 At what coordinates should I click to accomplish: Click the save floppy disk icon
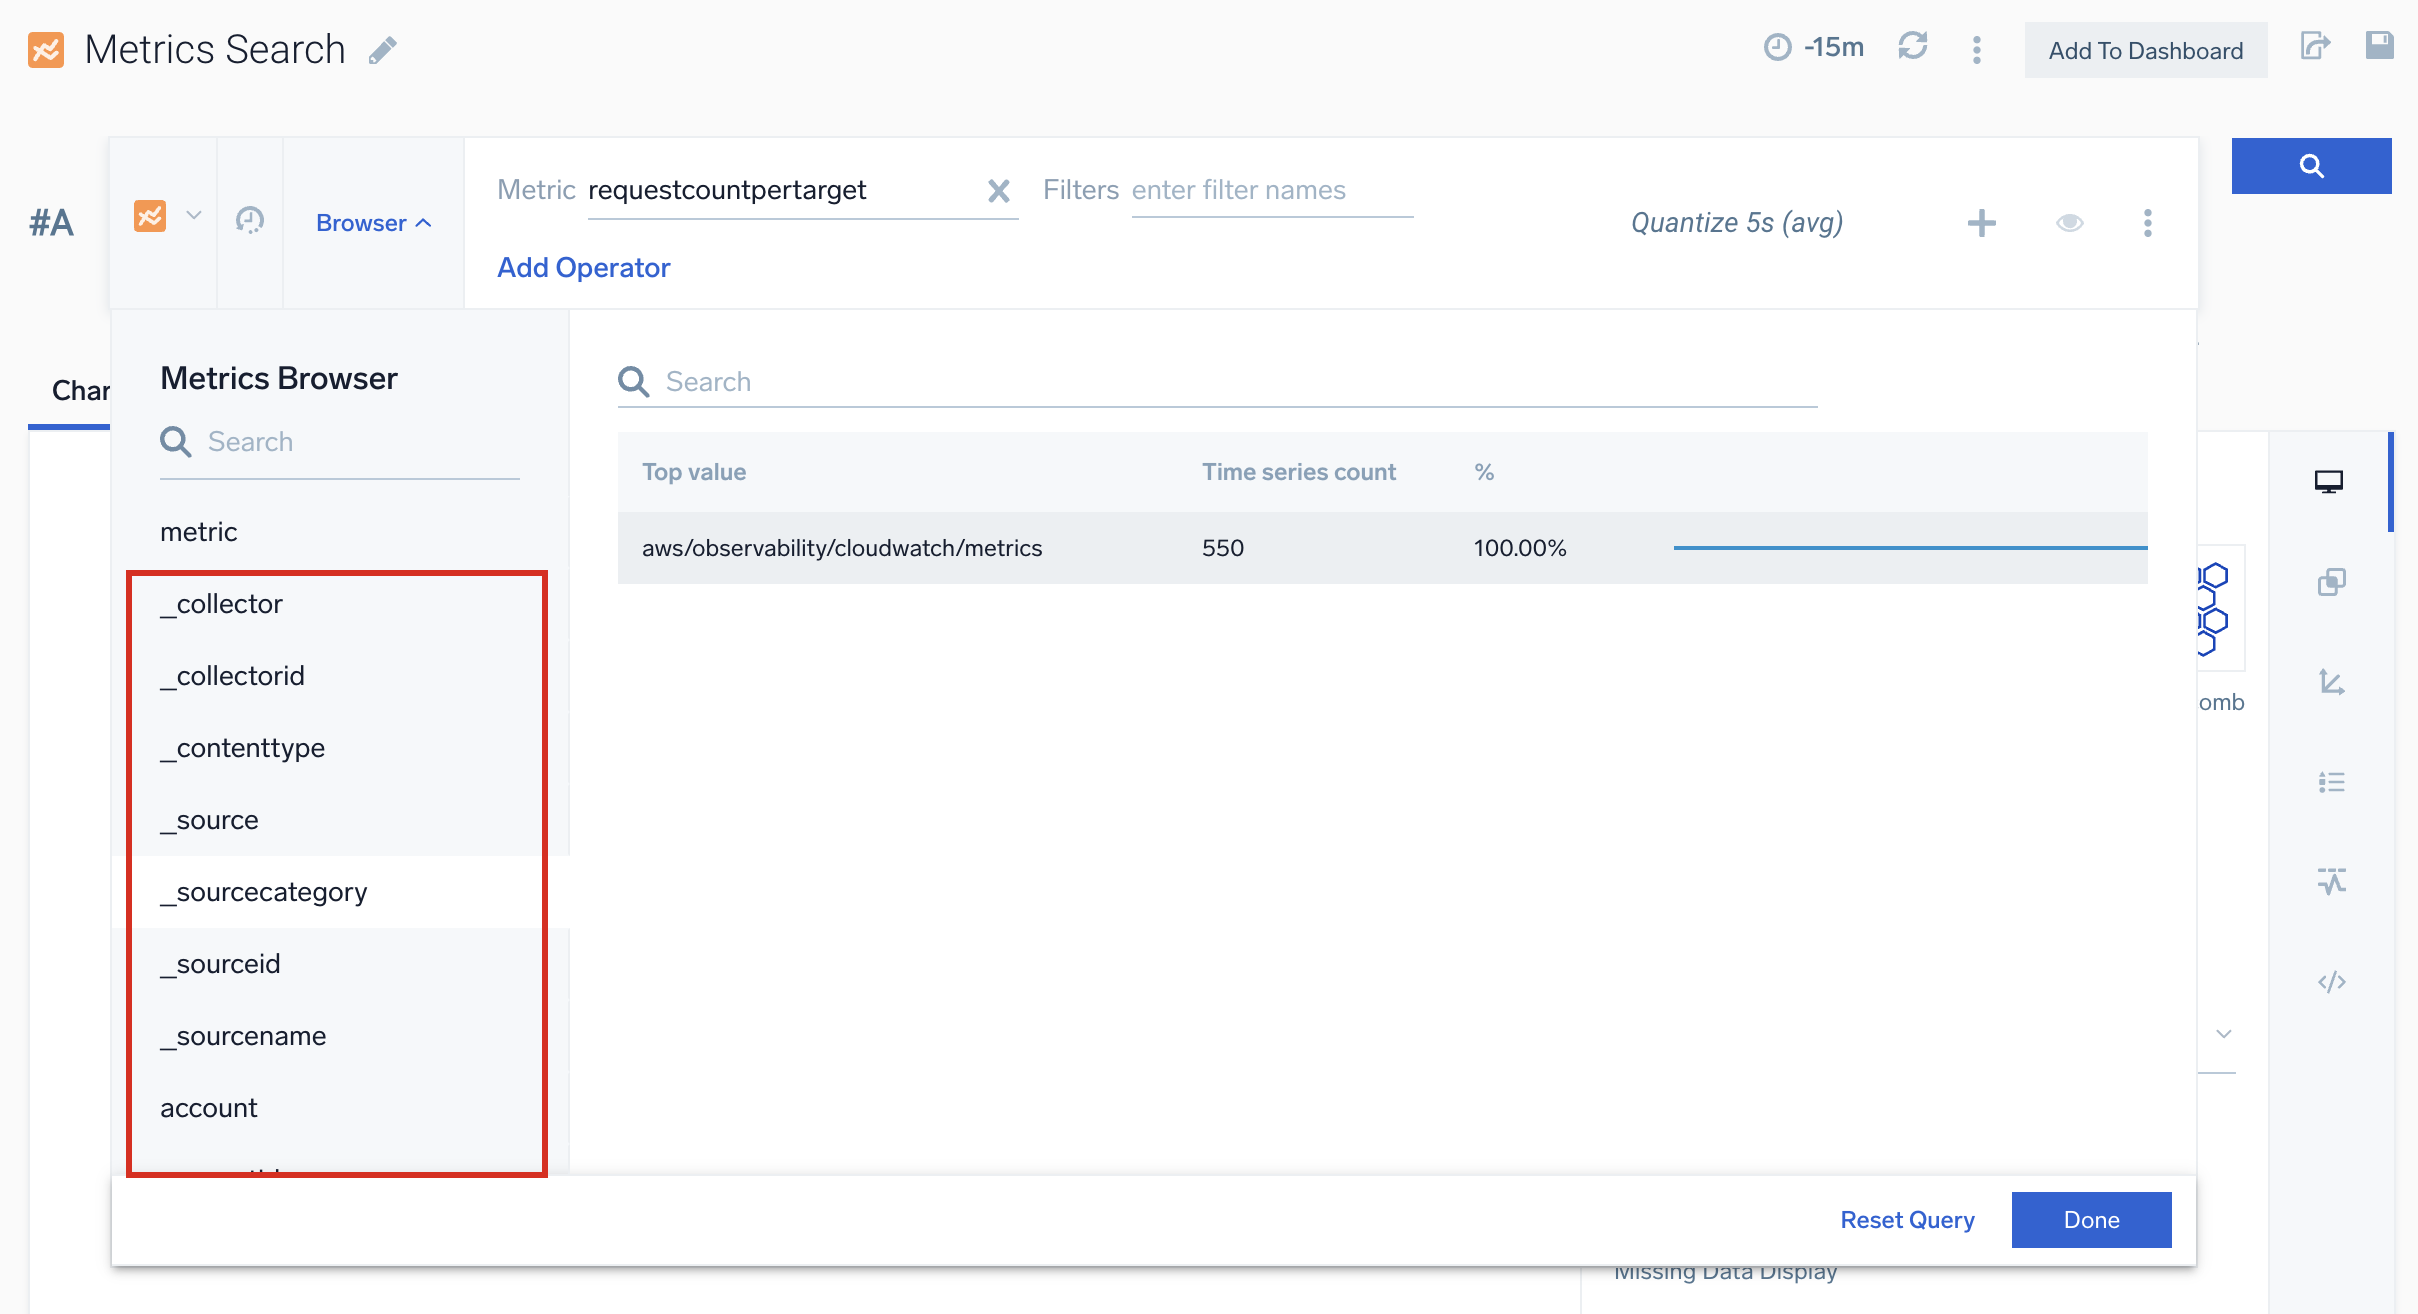[x=2379, y=46]
